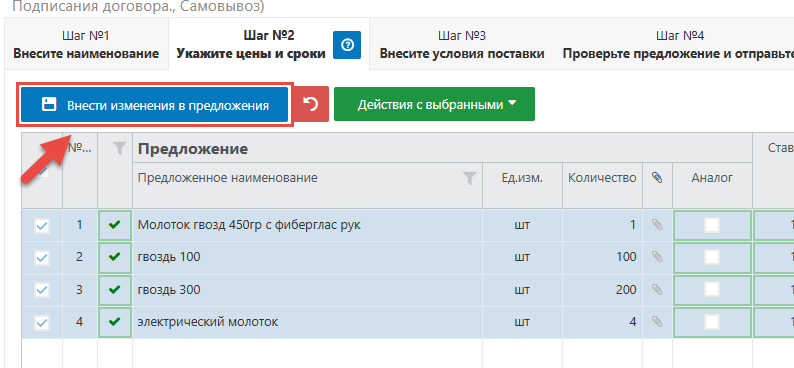Uncheck selection checkbox for row 1
Screen dimensions: 794x368
click(42, 225)
